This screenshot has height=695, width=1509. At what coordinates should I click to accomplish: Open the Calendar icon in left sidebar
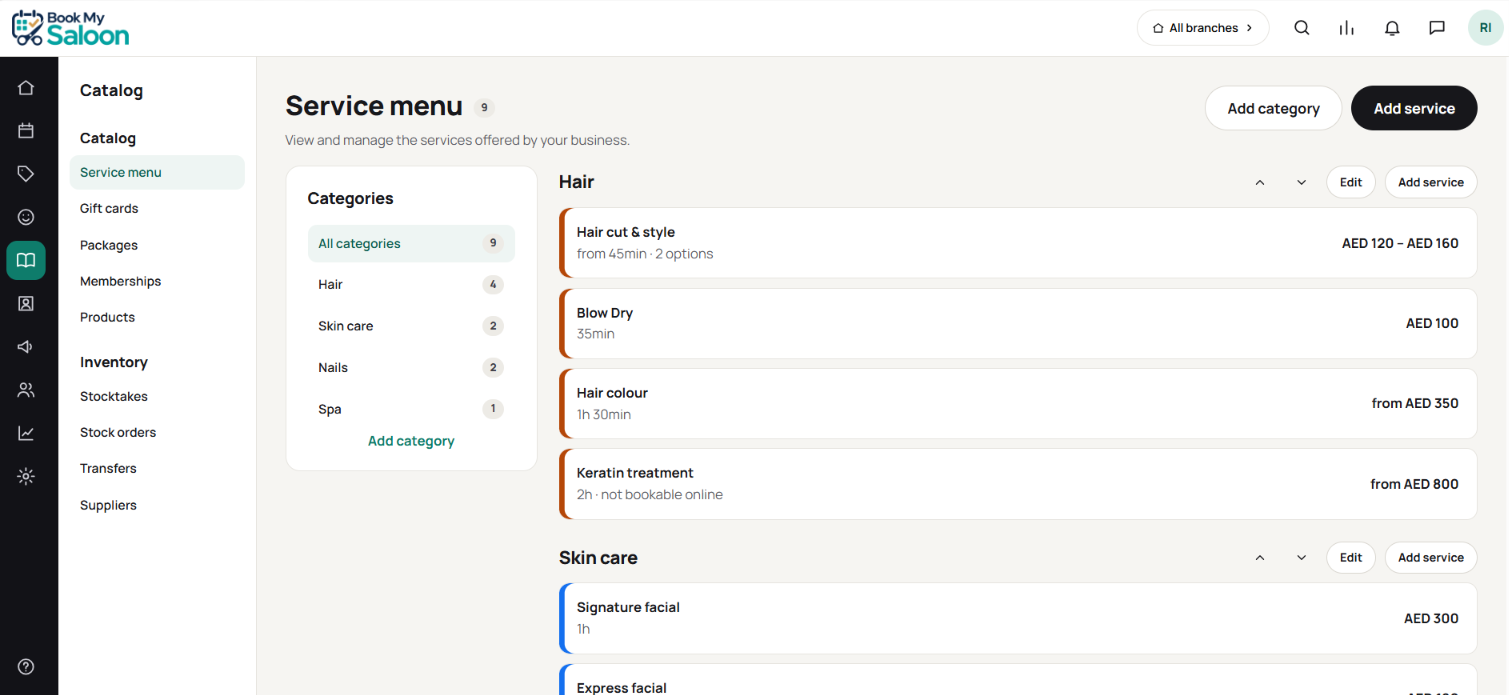point(26,131)
